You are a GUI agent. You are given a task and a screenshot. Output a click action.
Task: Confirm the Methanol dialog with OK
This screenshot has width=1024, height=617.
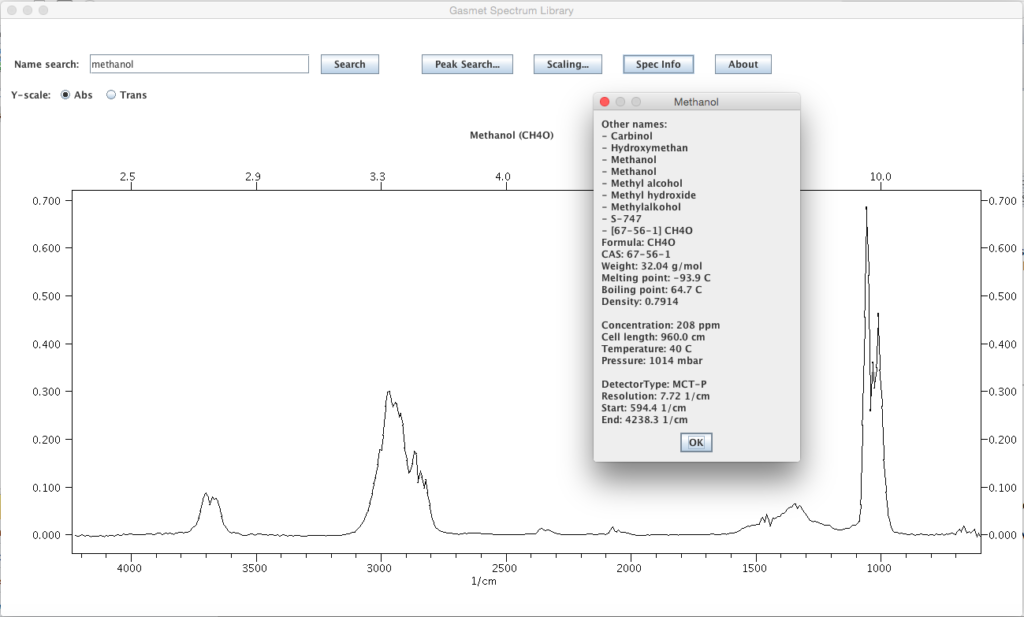[x=696, y=442]
